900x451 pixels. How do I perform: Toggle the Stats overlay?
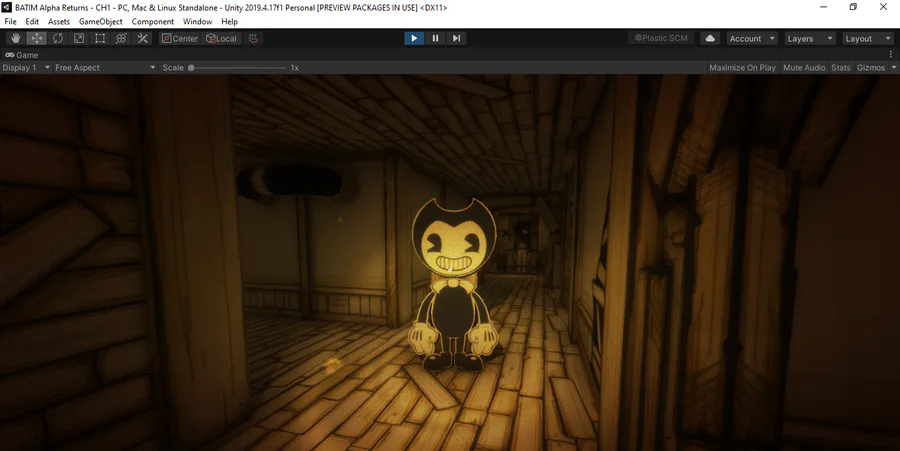click(x=841, y=68)
